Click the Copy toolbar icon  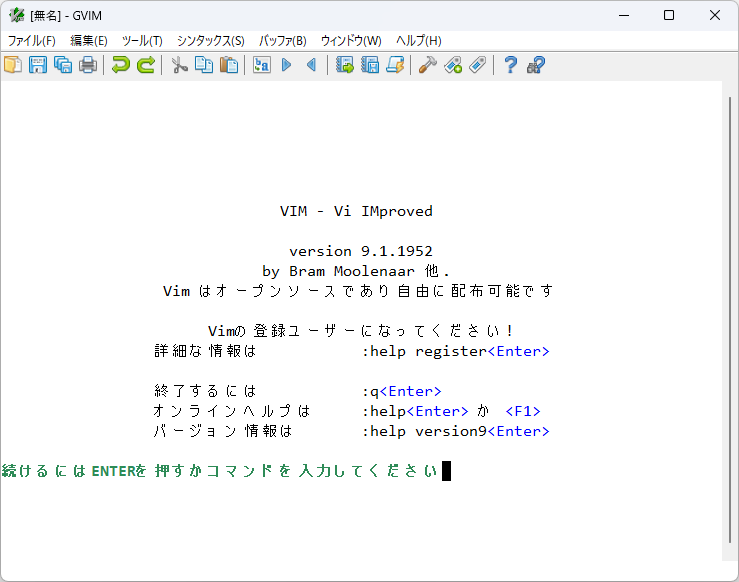pos(204,65)
